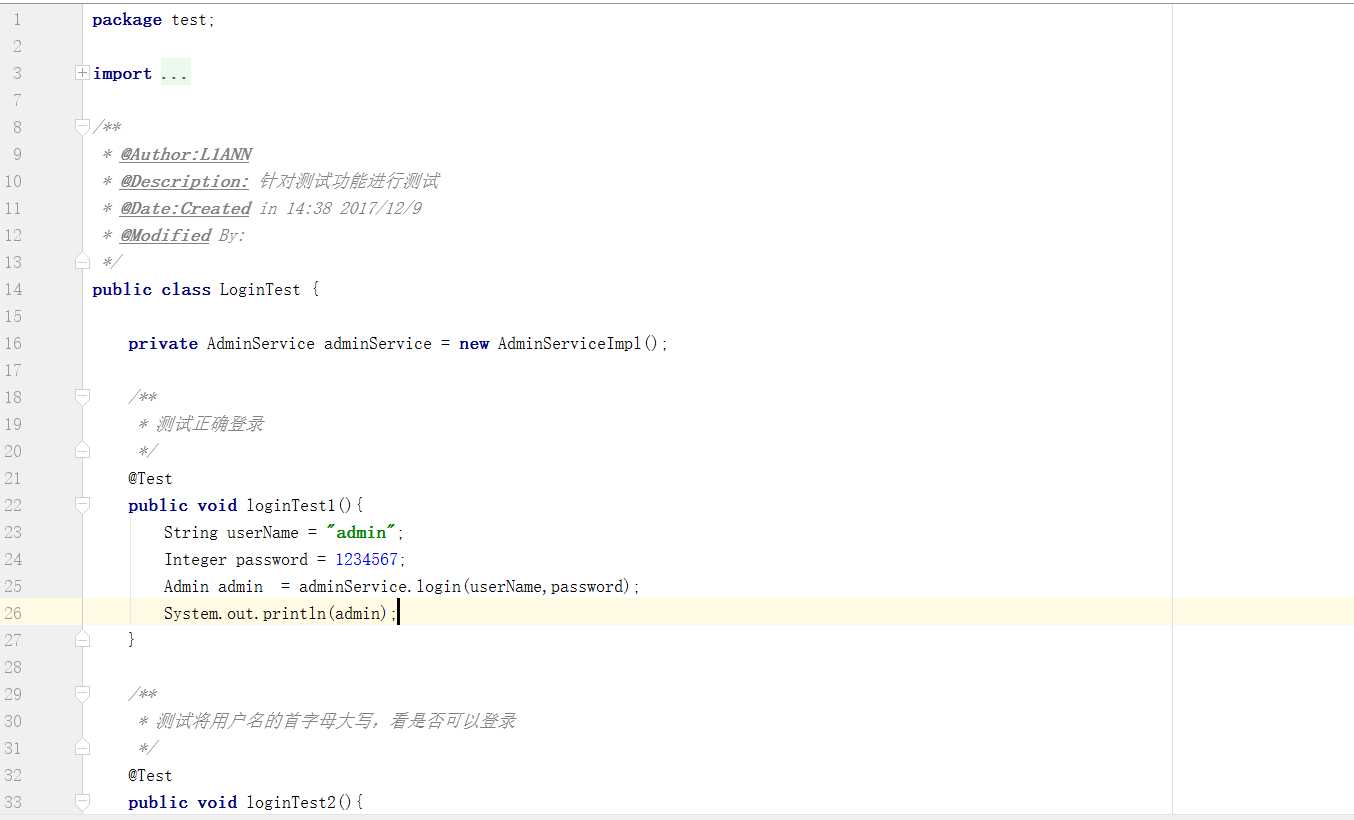Click the LoginTest class name
The width and height of the screenshot is (1354, 820).
point(260,289)
